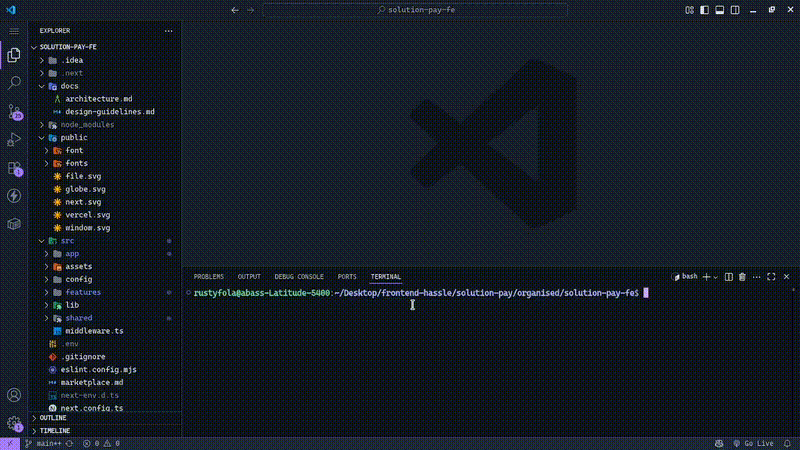Open notifications bell in status bar

click(x=787, y=443)
